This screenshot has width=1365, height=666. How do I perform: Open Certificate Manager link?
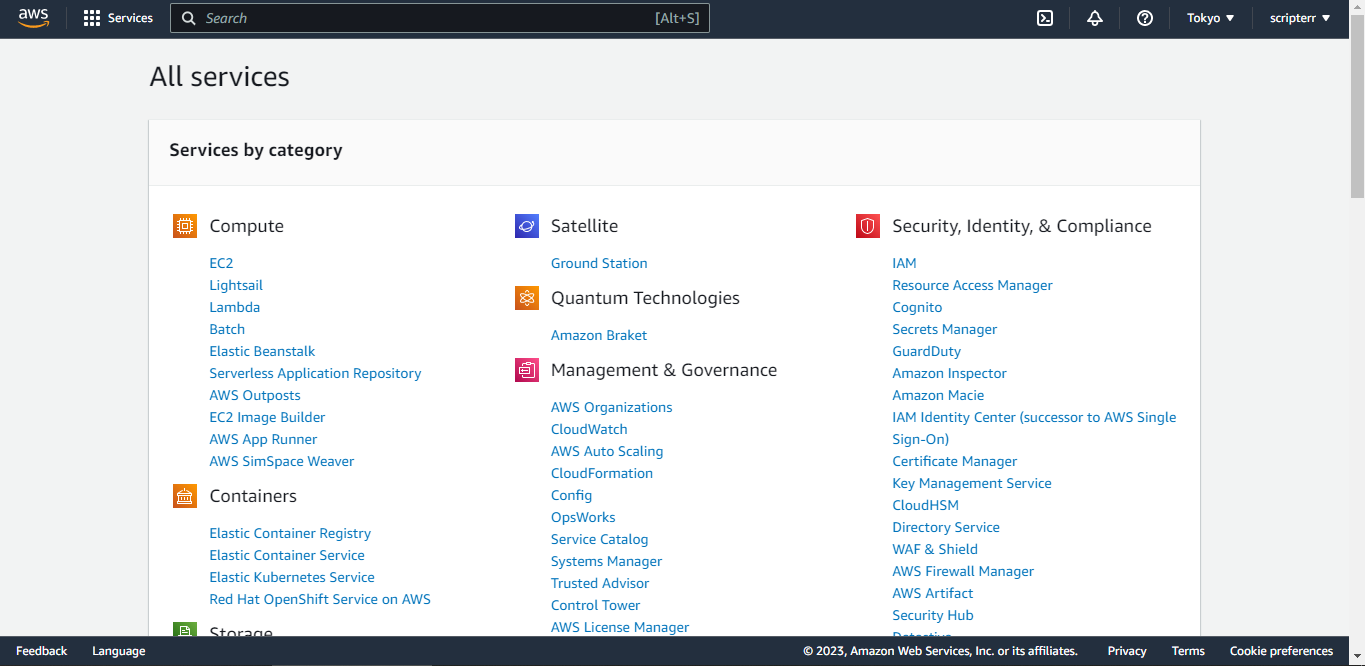click(x=955, y=461)
